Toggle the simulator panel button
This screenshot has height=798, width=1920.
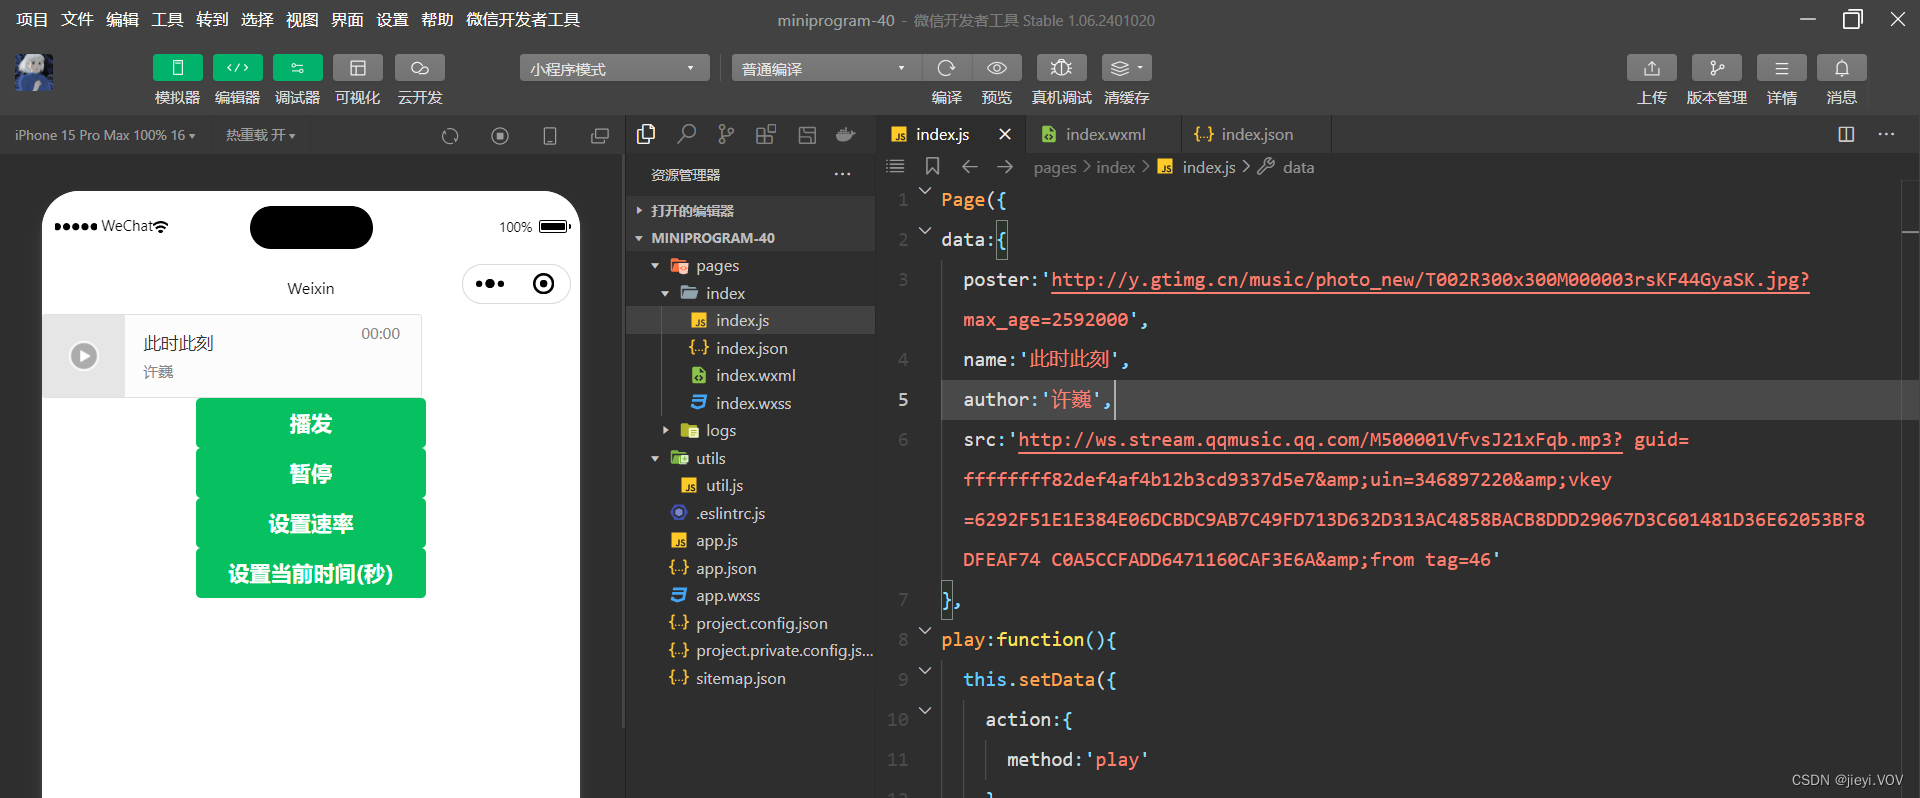[x=178, y=68]
